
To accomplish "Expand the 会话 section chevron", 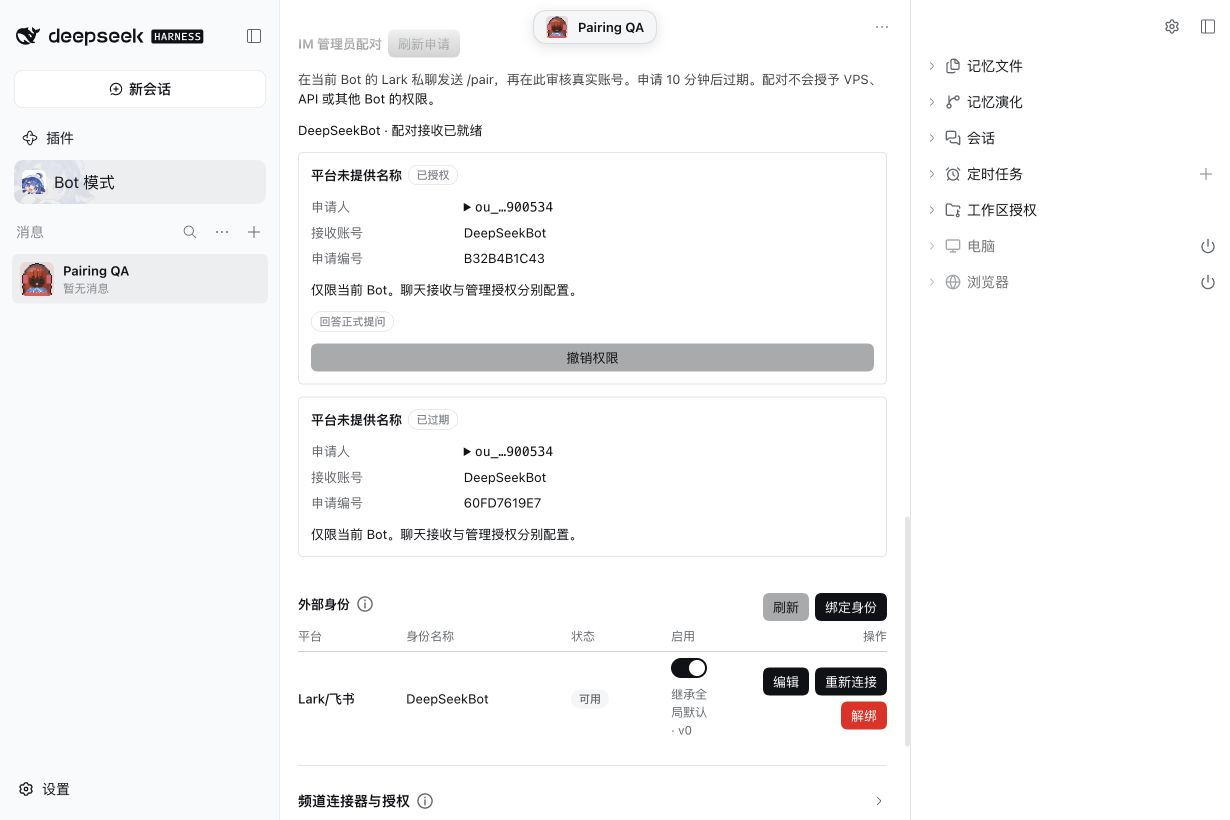I will (932, 138).
